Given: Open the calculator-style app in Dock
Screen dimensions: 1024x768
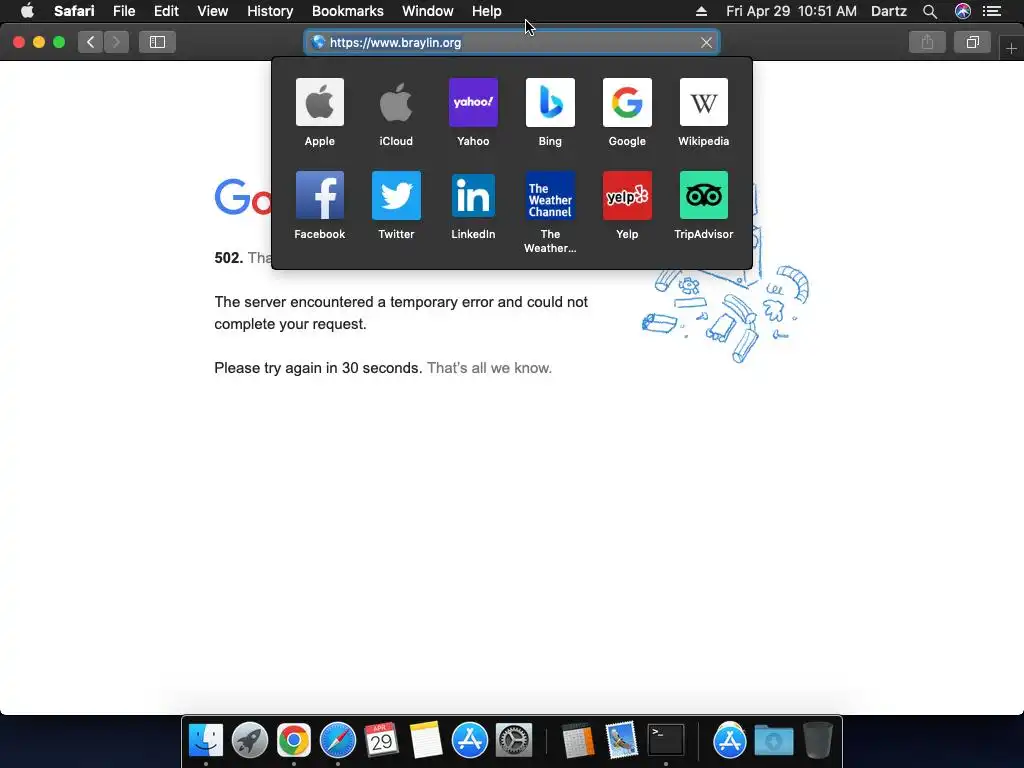Looking at the screenshot, I should click(578, 741).
